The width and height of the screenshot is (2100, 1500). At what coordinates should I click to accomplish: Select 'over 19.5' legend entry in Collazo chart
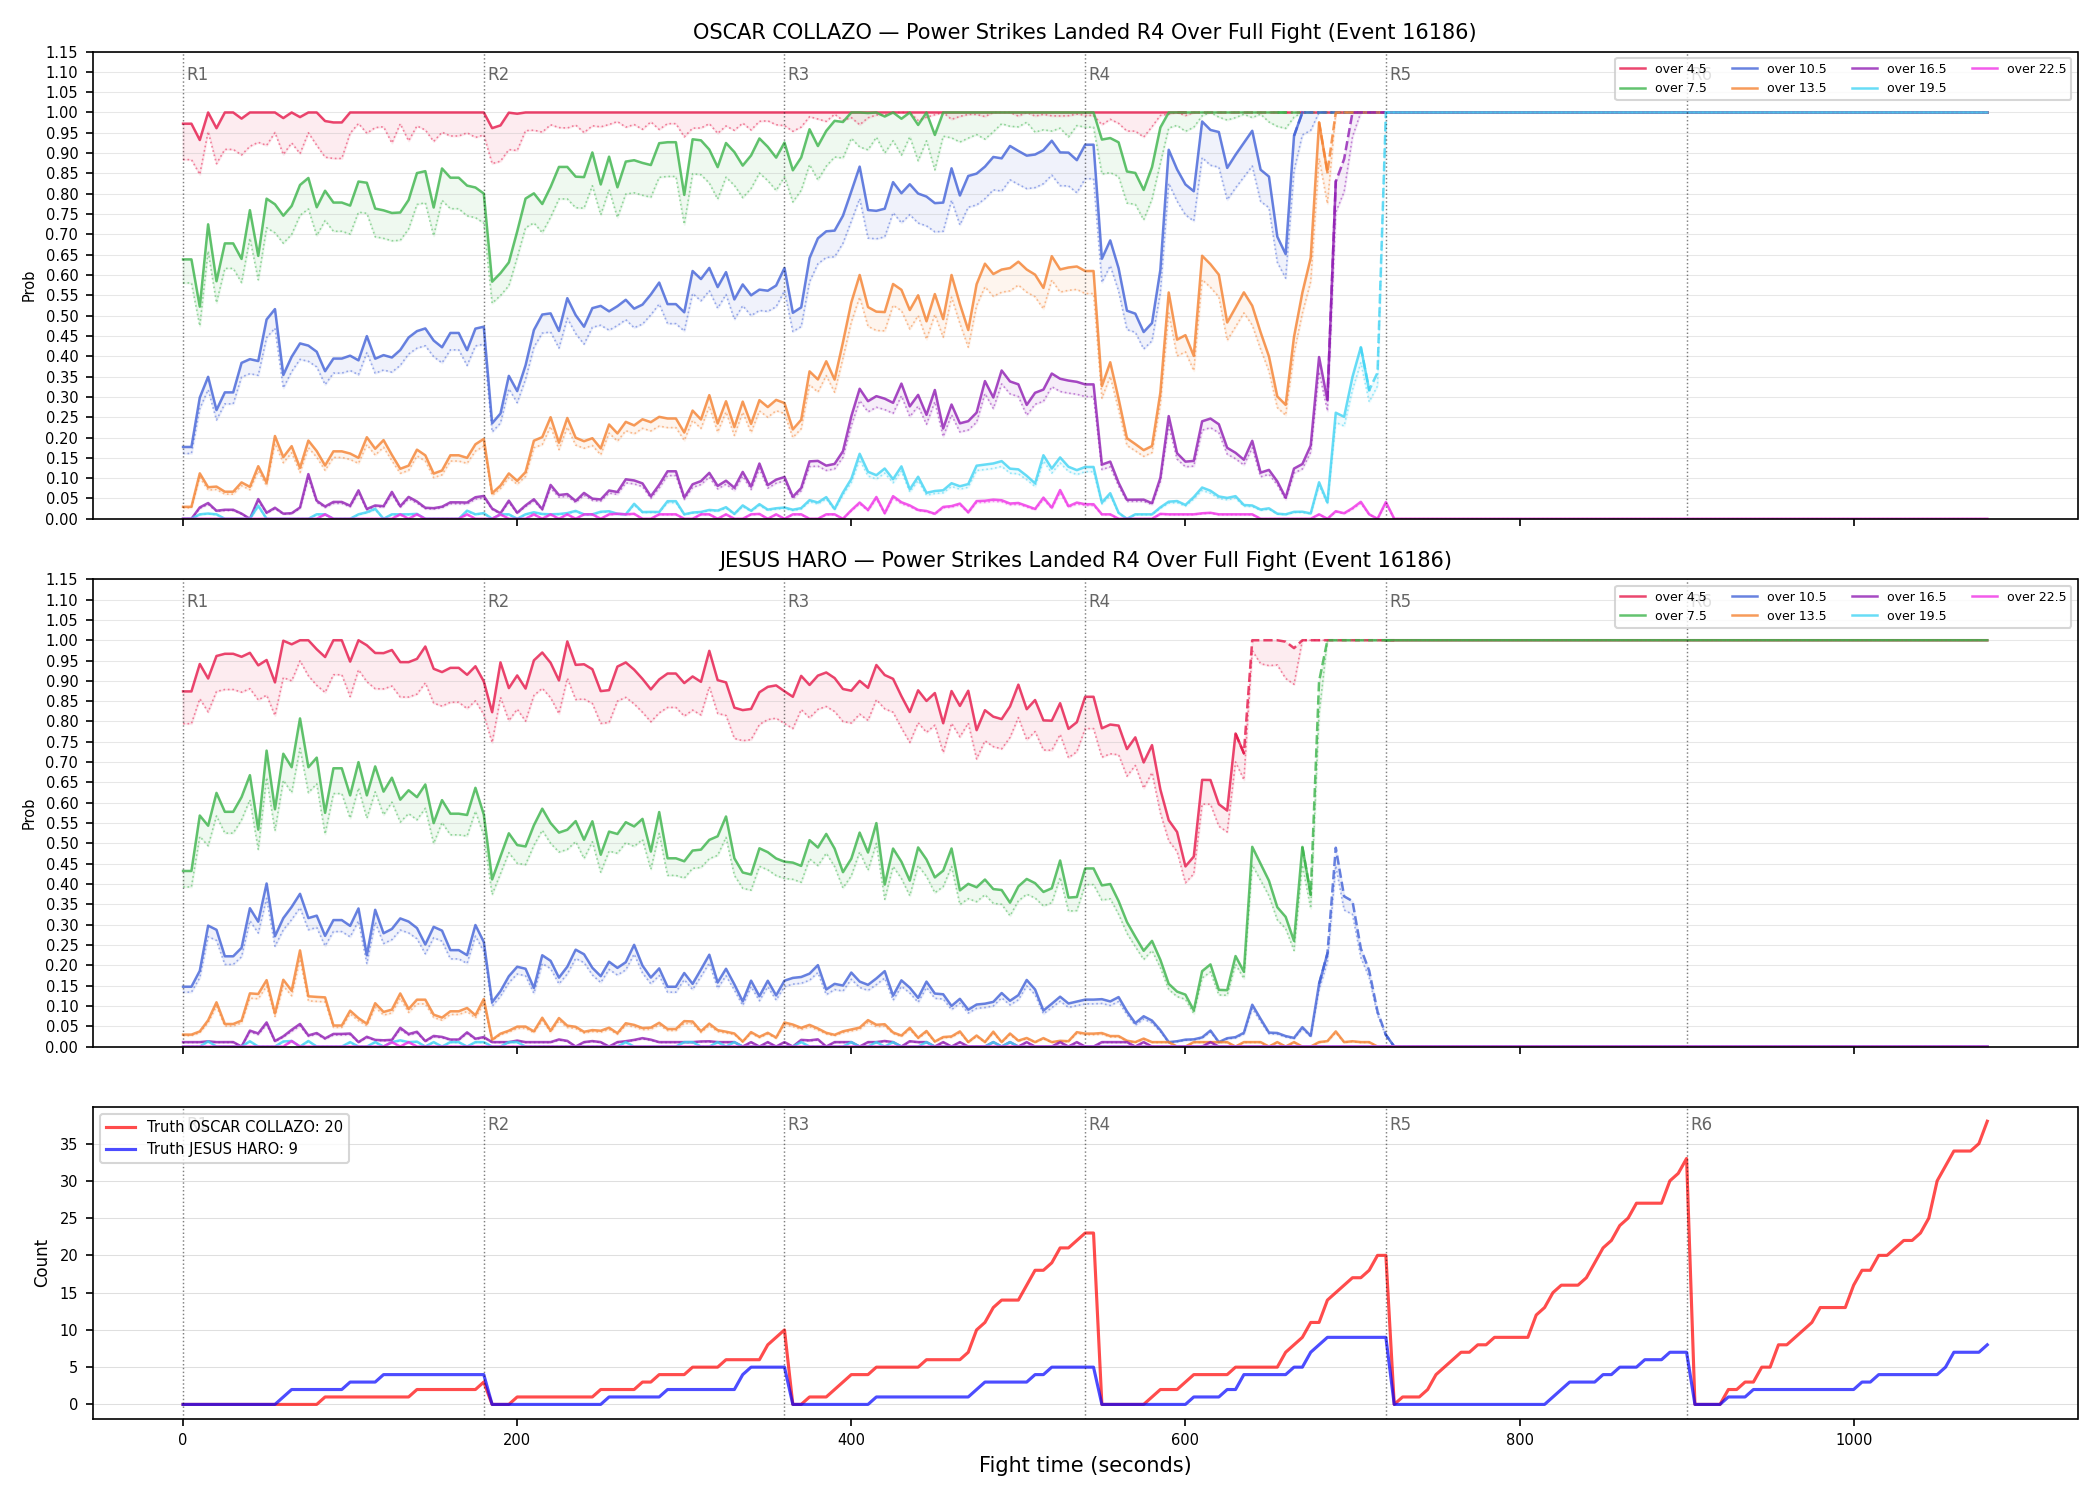point(1899,88)
